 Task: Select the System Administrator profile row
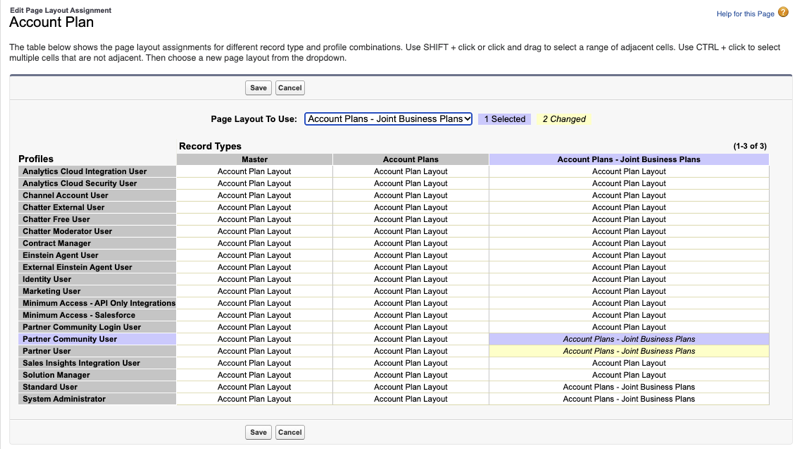(x=97, y=399)
